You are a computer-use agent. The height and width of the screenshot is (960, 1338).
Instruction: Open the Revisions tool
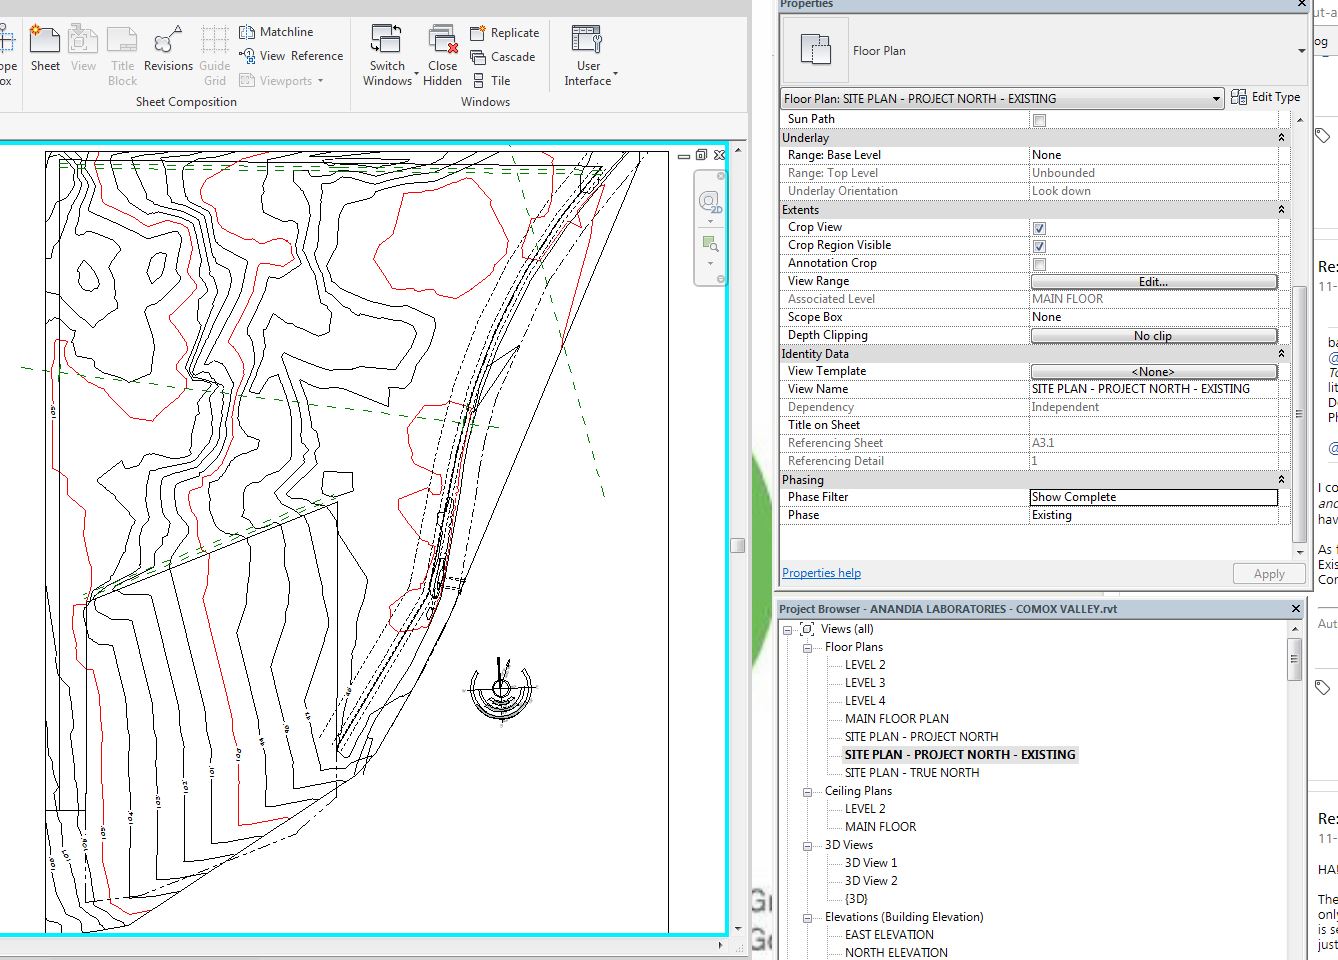click(168, 50)
